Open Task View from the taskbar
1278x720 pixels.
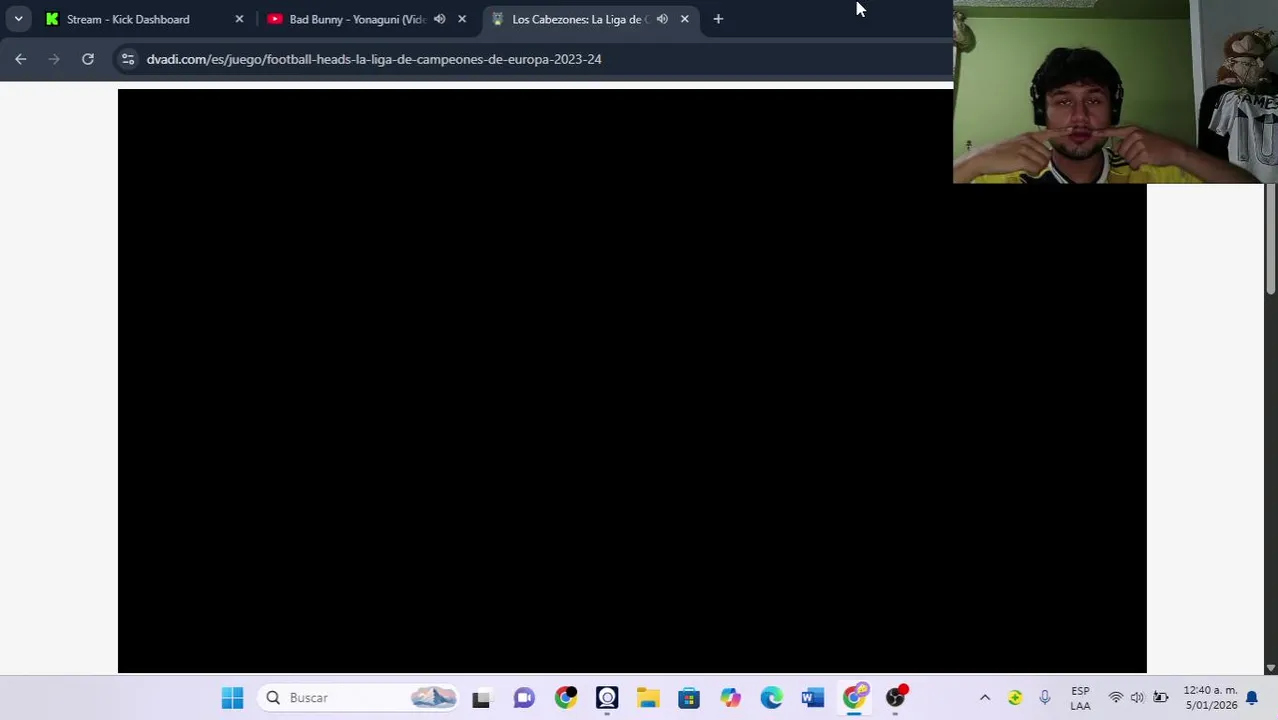481,698
